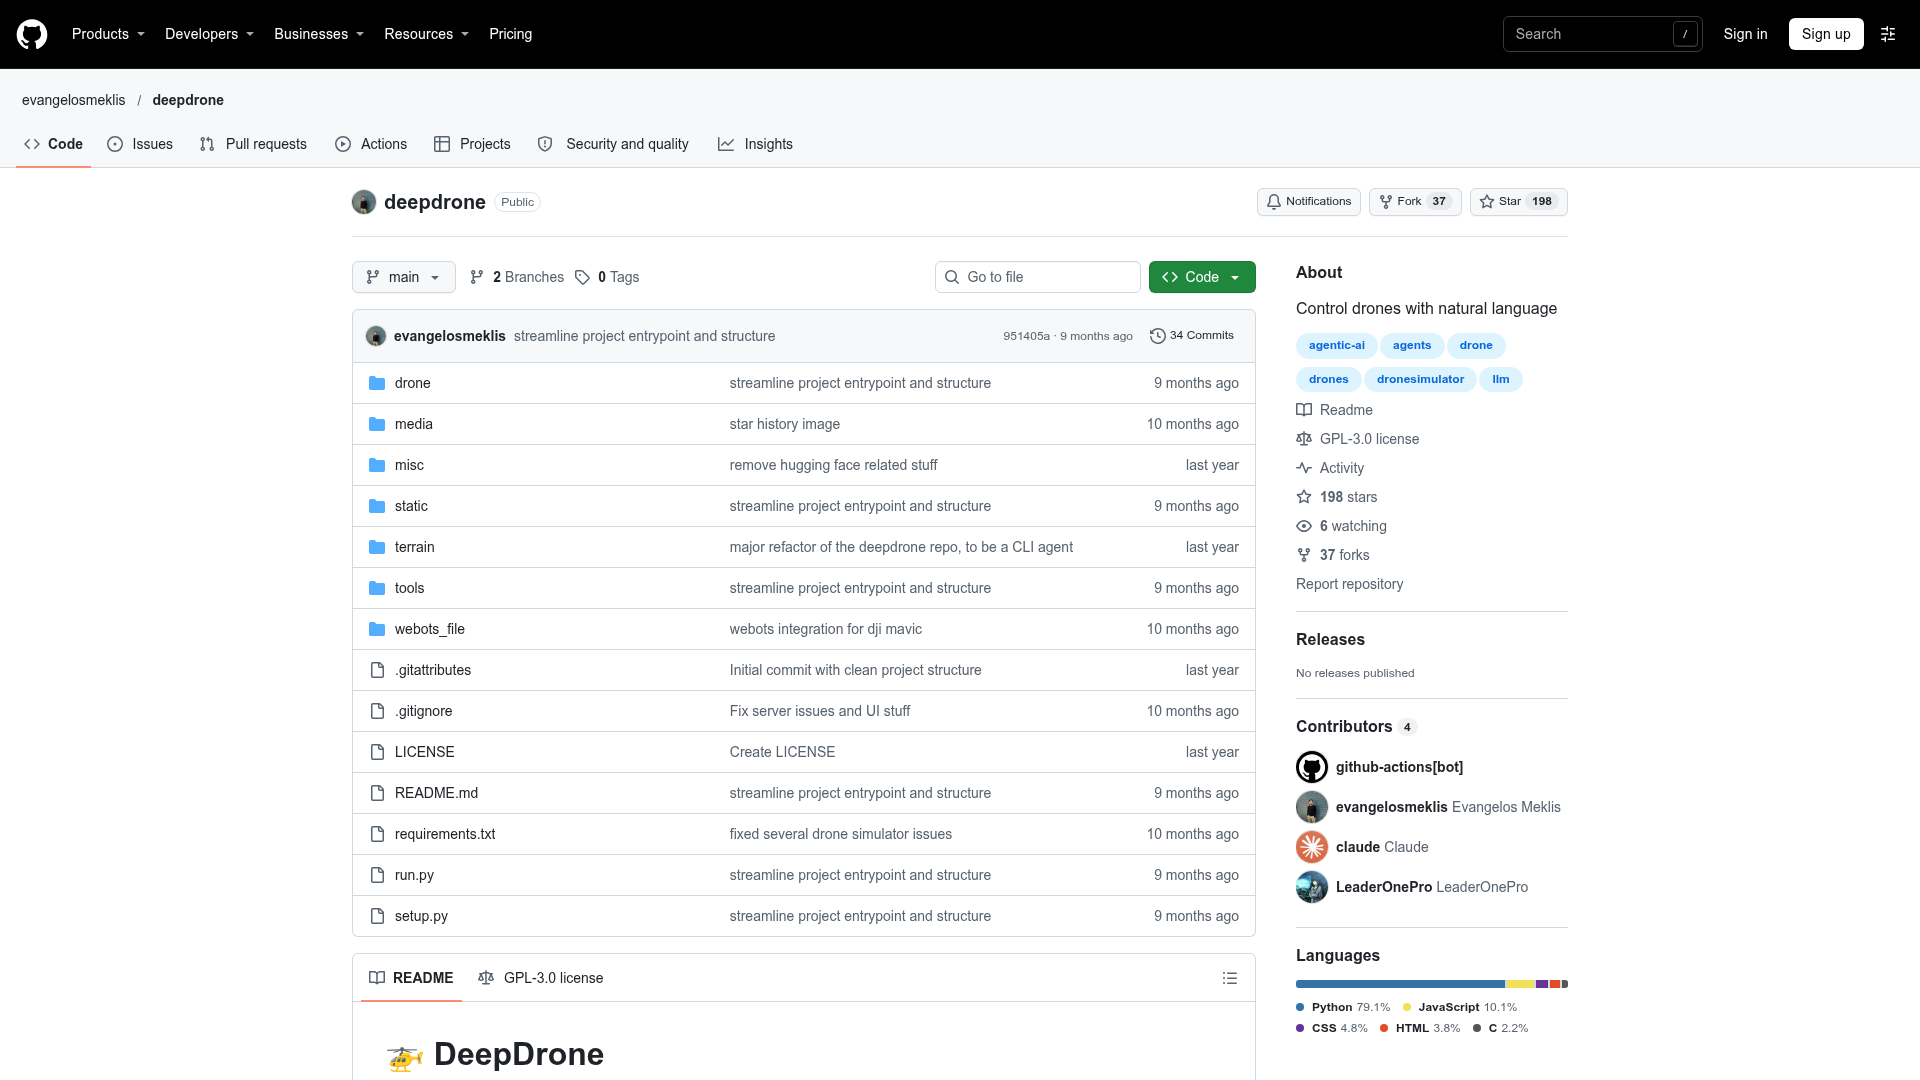Click the Notifications button
Screen dimensions: 1920x1080
coord(1308,202)
